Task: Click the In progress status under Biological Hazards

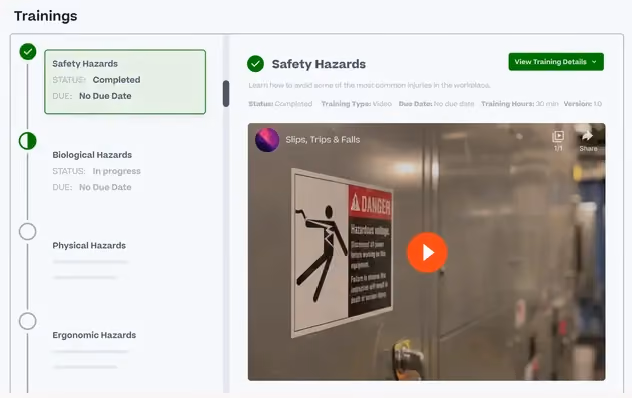Action: [x=116, y=171]
